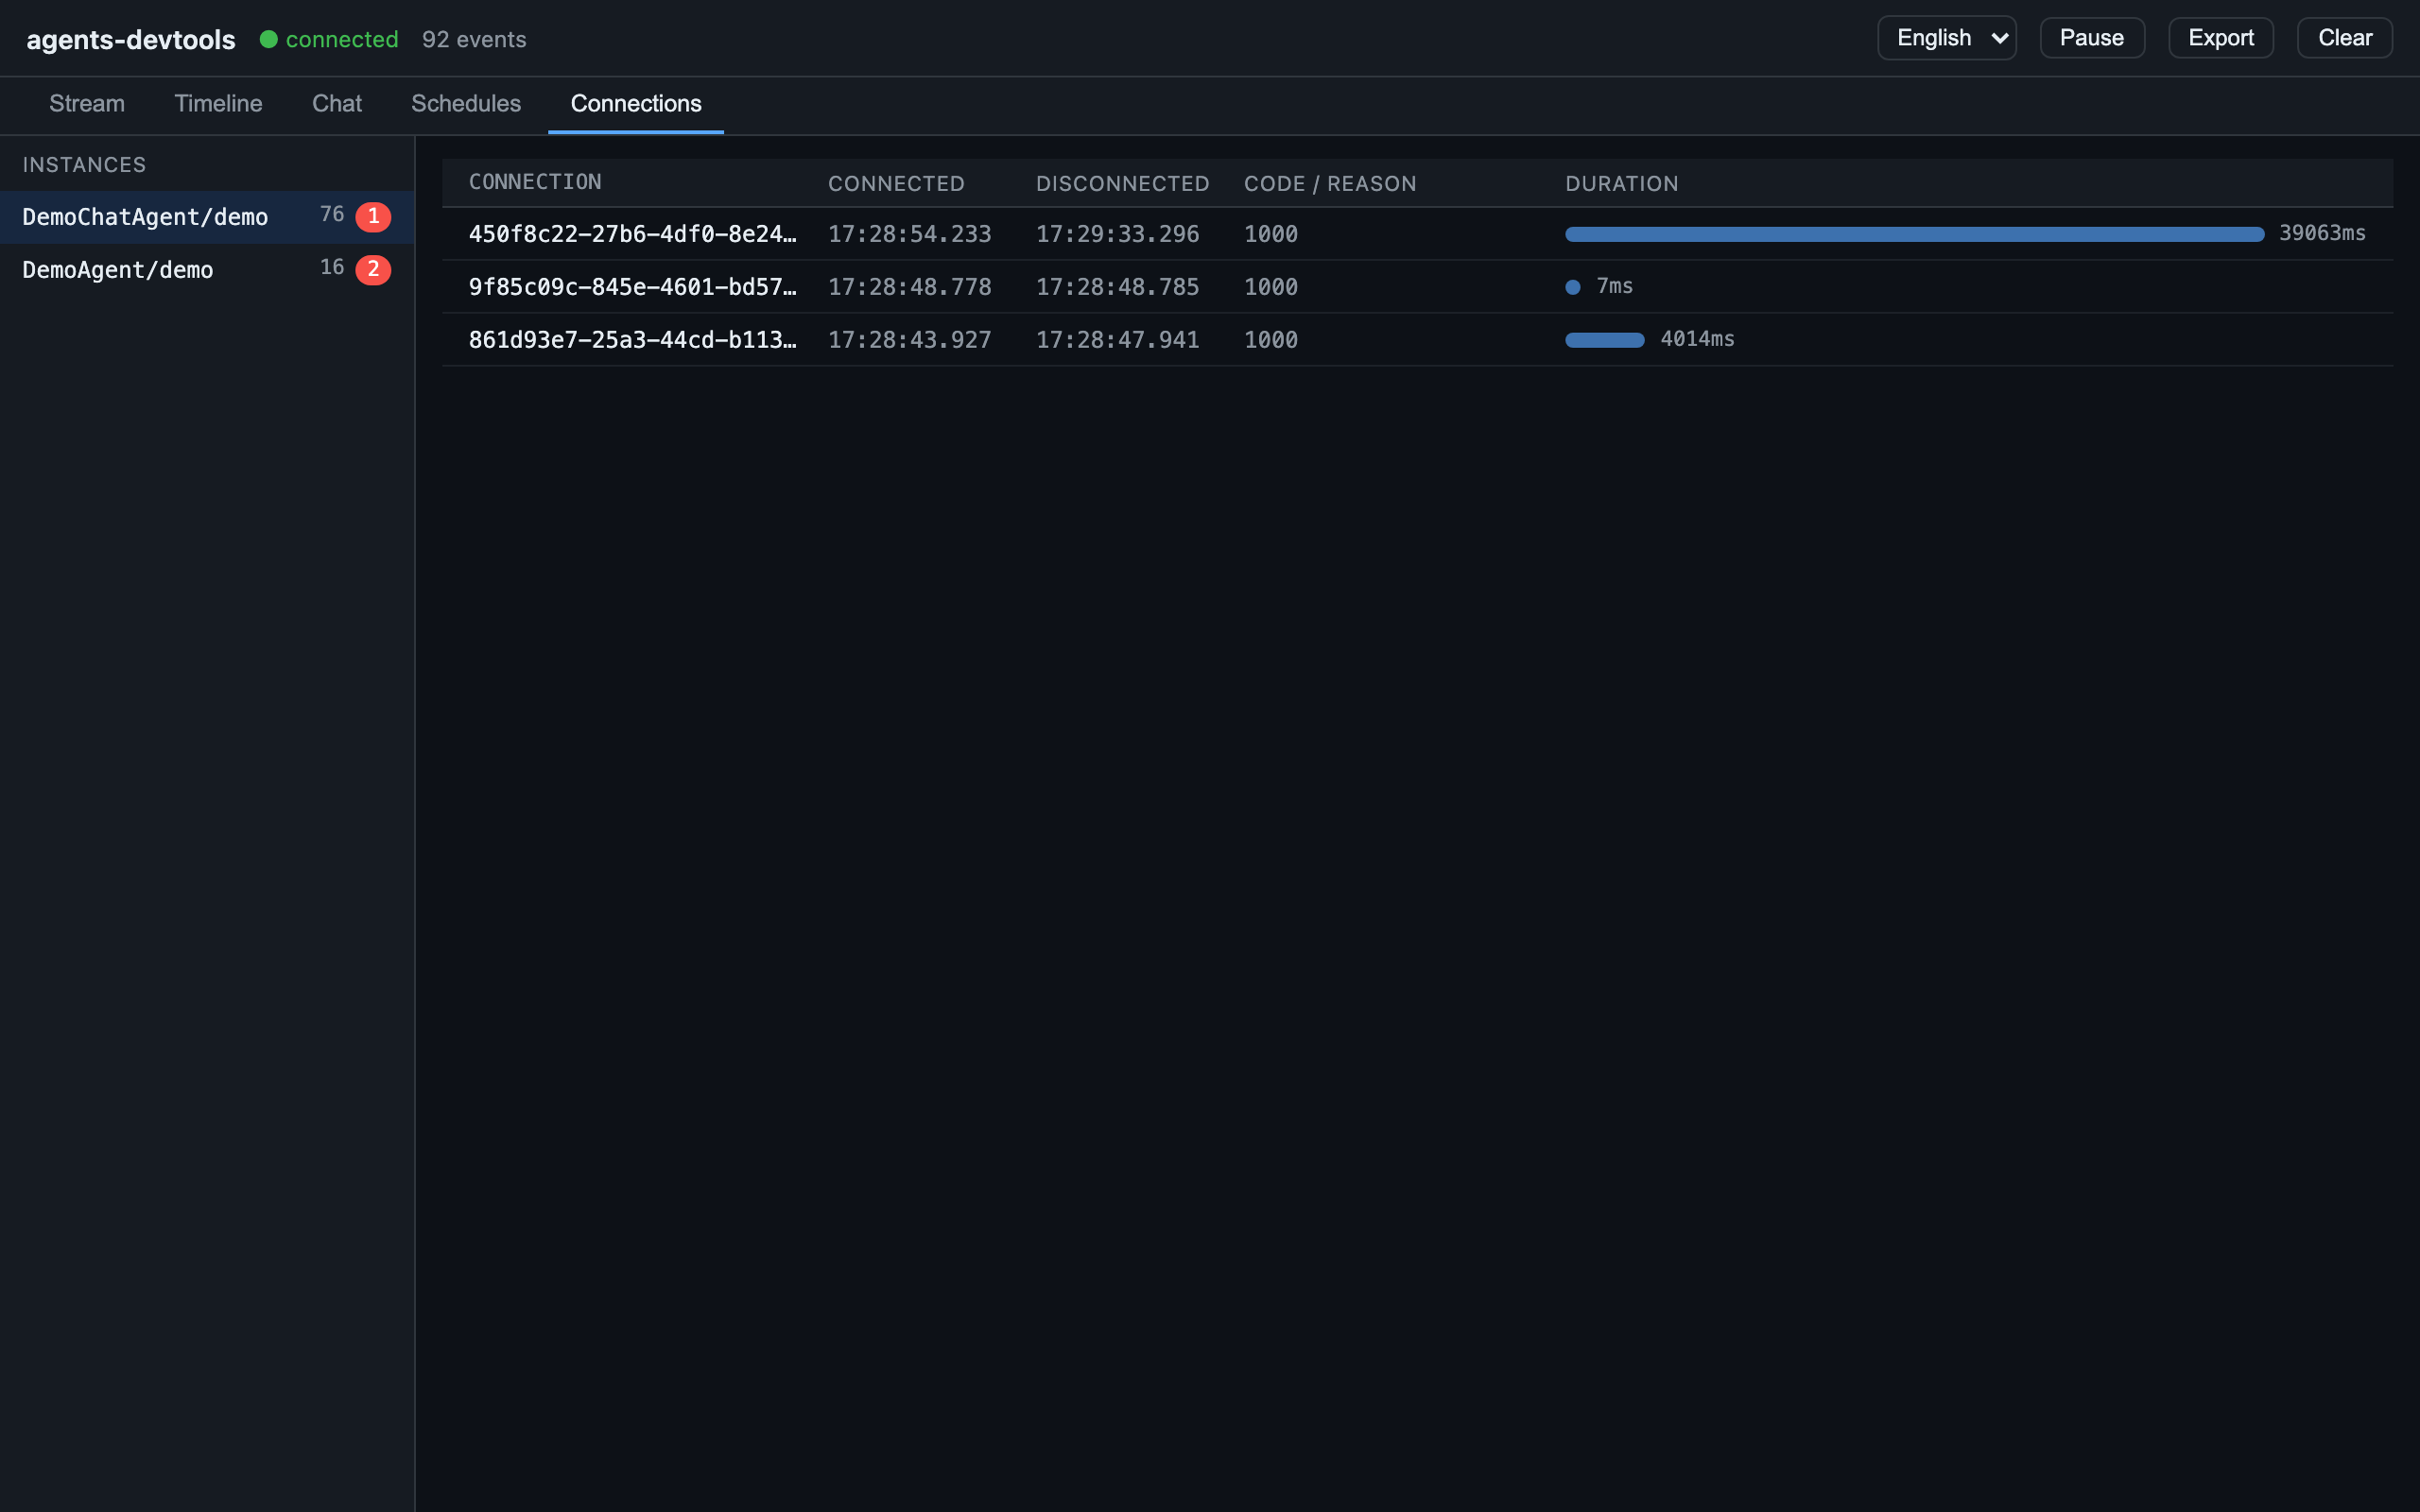Open the Schedules tab
The width and height of the screenshot is (2420, 1512).
466,104
